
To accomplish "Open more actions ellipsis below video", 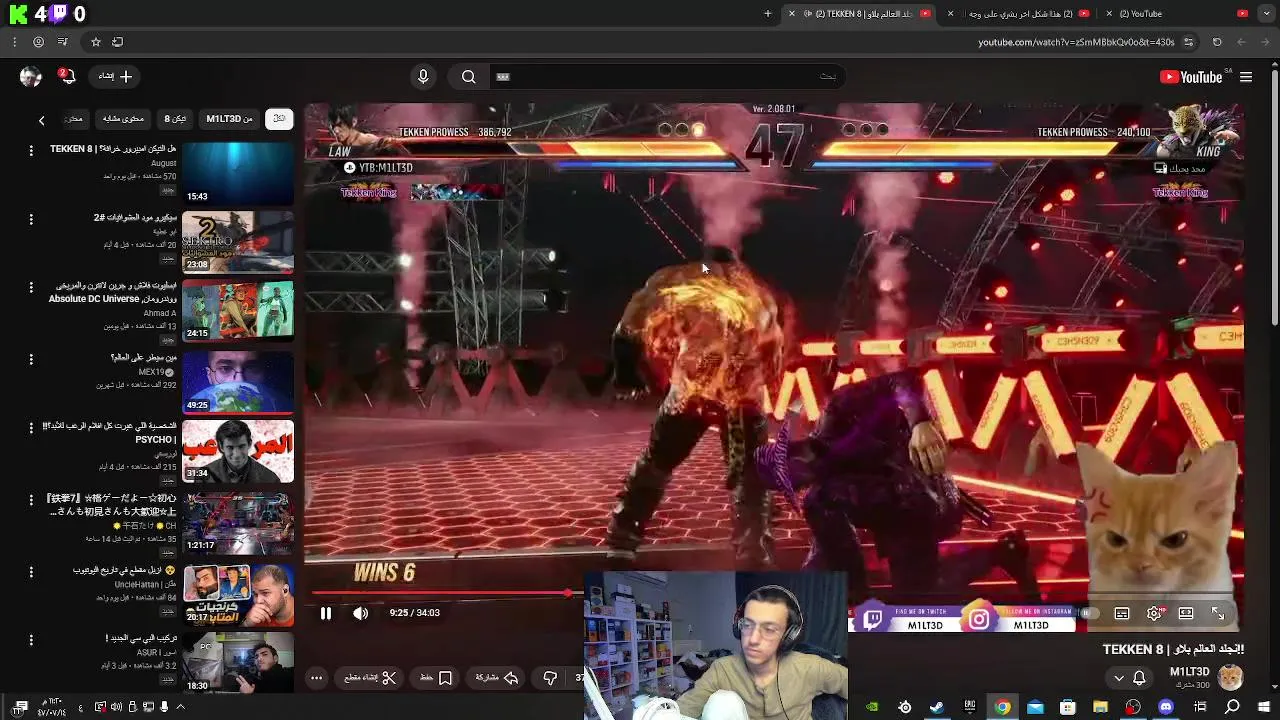I will 316,678.
